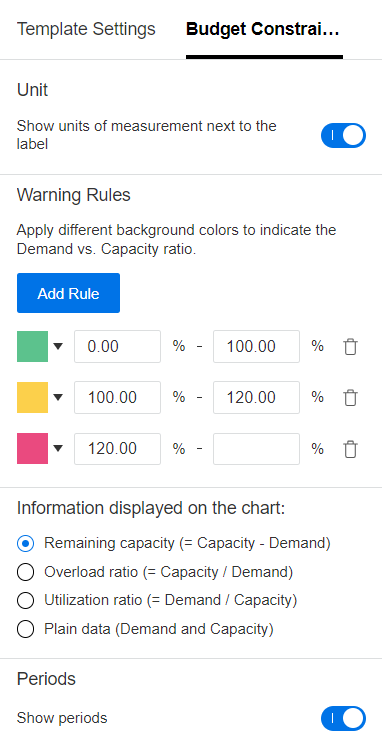This screenshot has width=382, height=751.
Task: Select Utilization ratio radio option
Action: [x=25, y=601]
